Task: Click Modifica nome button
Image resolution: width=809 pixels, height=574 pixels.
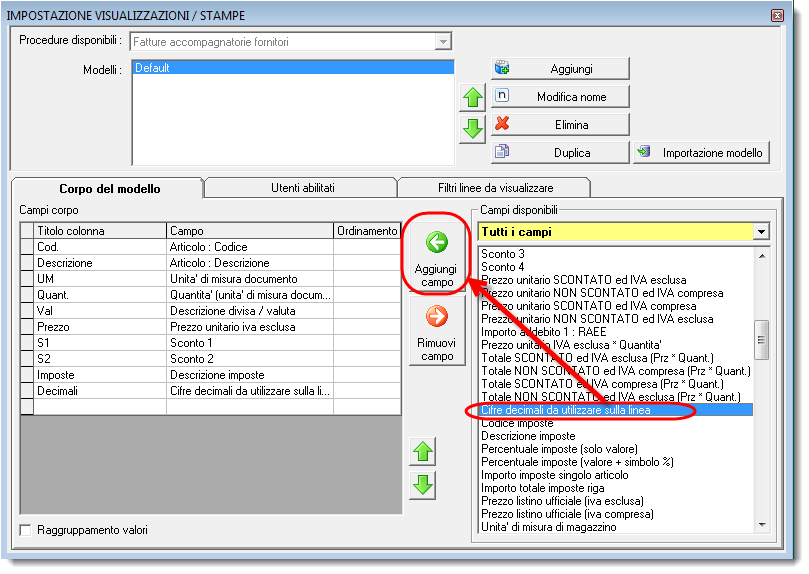Action: (x=560, y=96)
